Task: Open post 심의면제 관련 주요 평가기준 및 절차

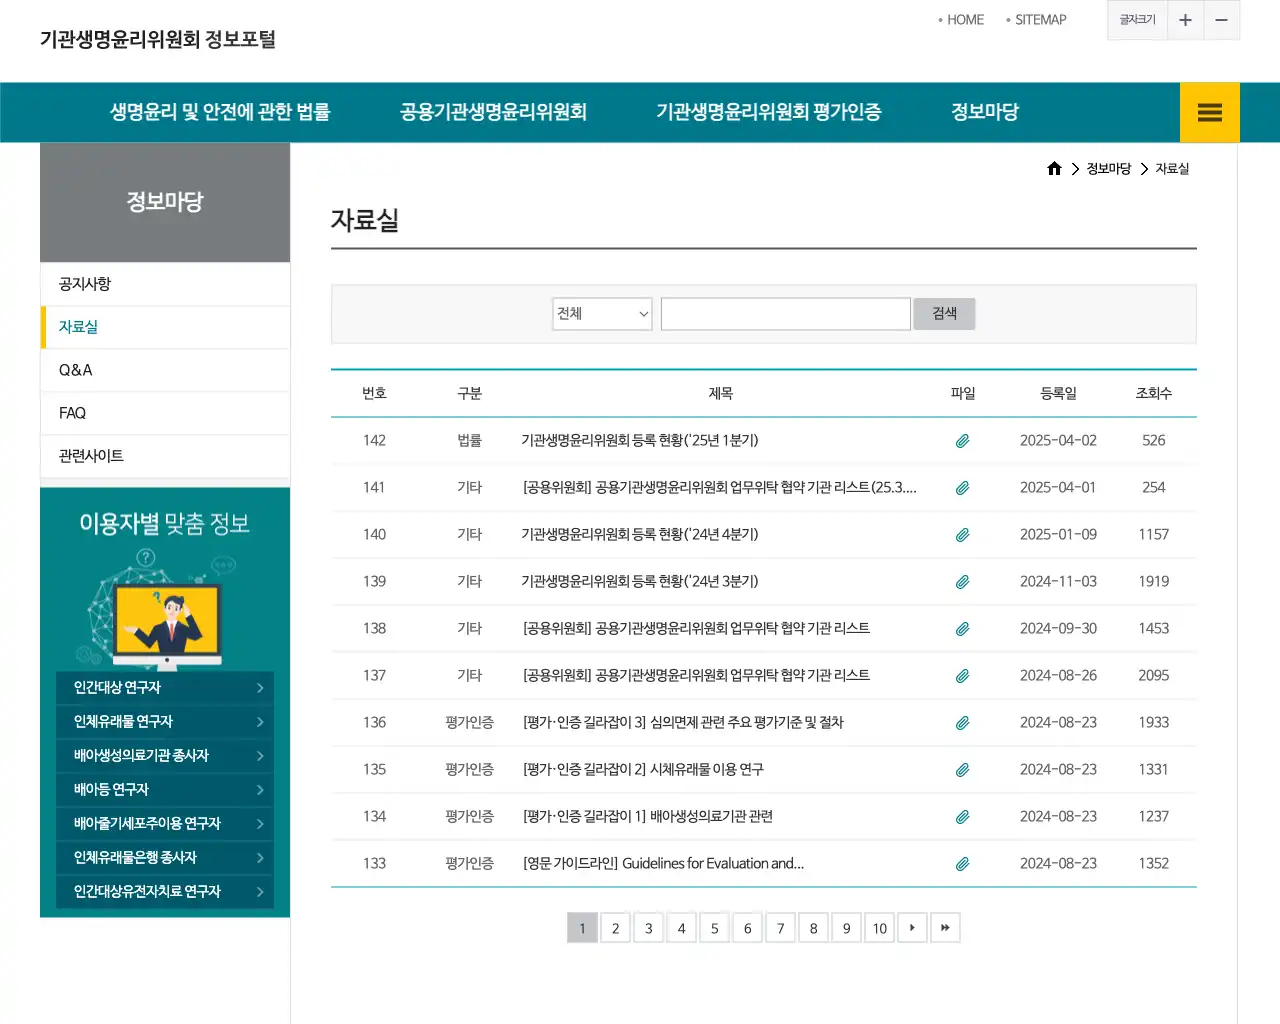Action: (683, 723)
